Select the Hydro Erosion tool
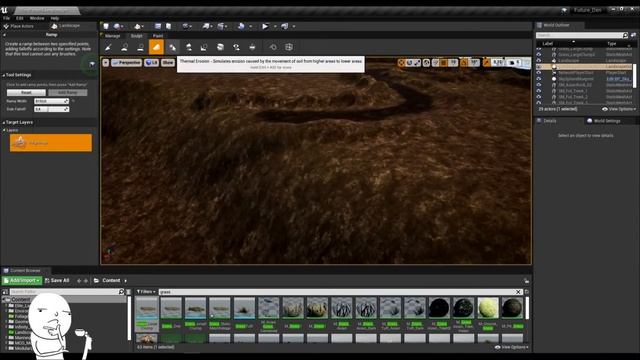 click(x=189, y=47)
